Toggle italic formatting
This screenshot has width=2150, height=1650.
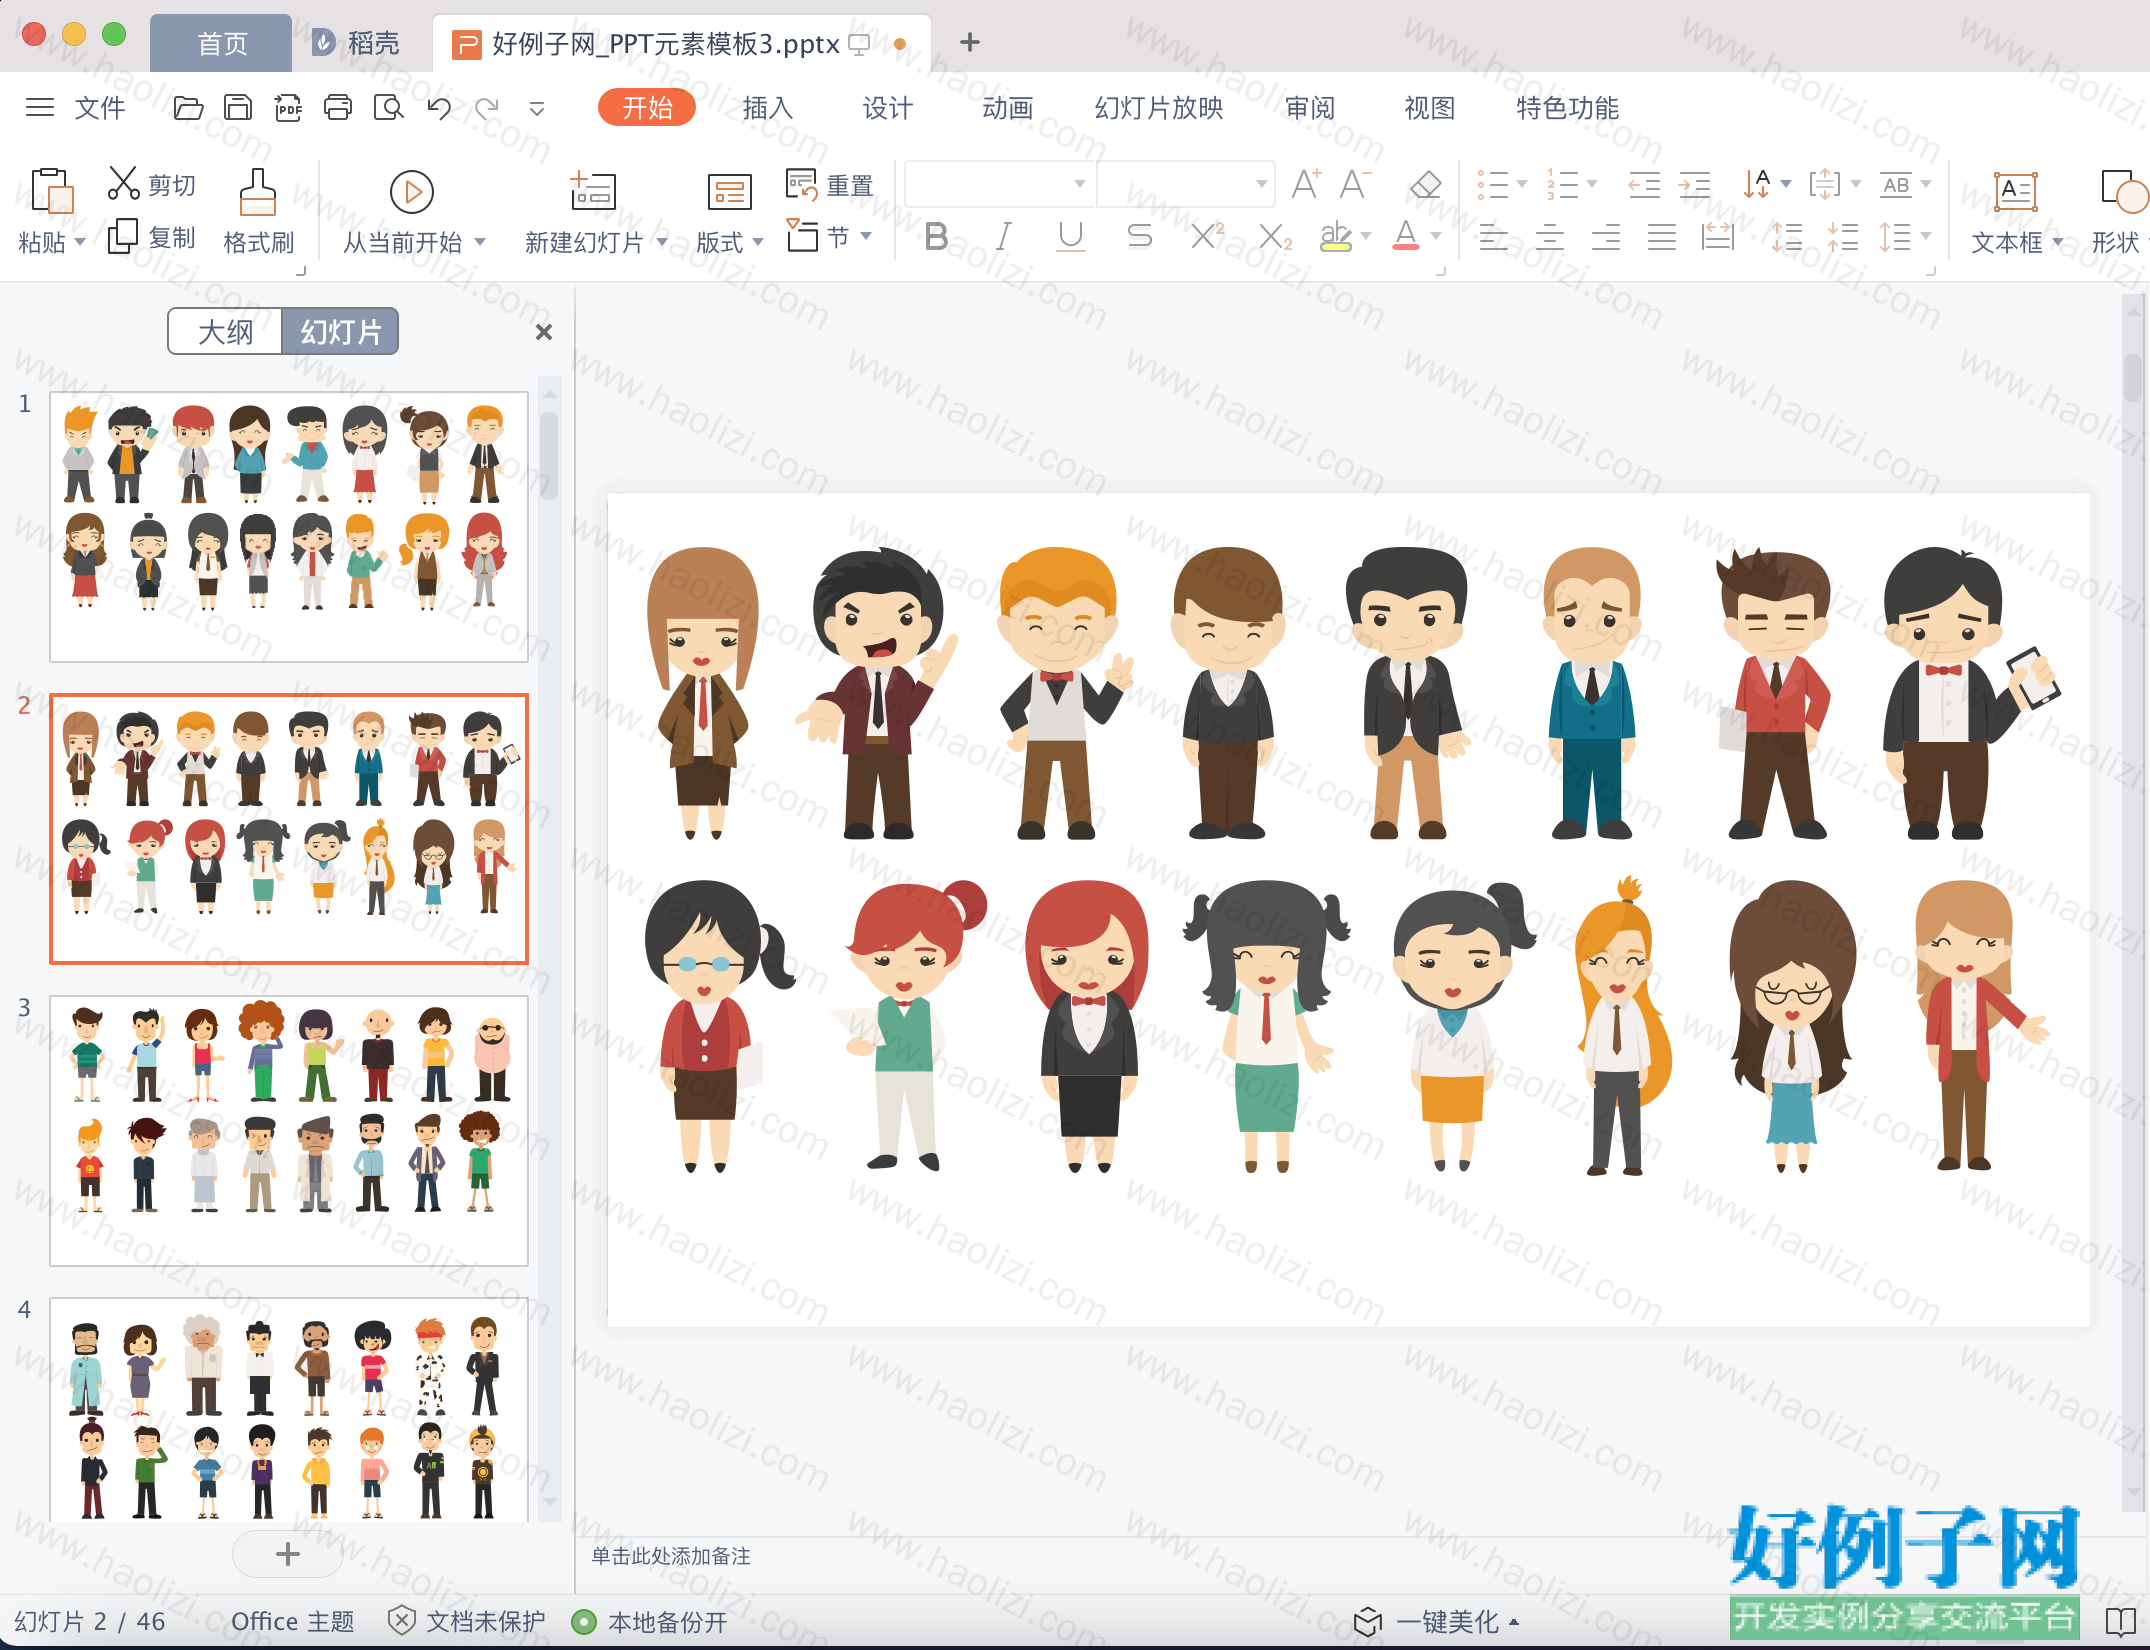point(1003,237)
